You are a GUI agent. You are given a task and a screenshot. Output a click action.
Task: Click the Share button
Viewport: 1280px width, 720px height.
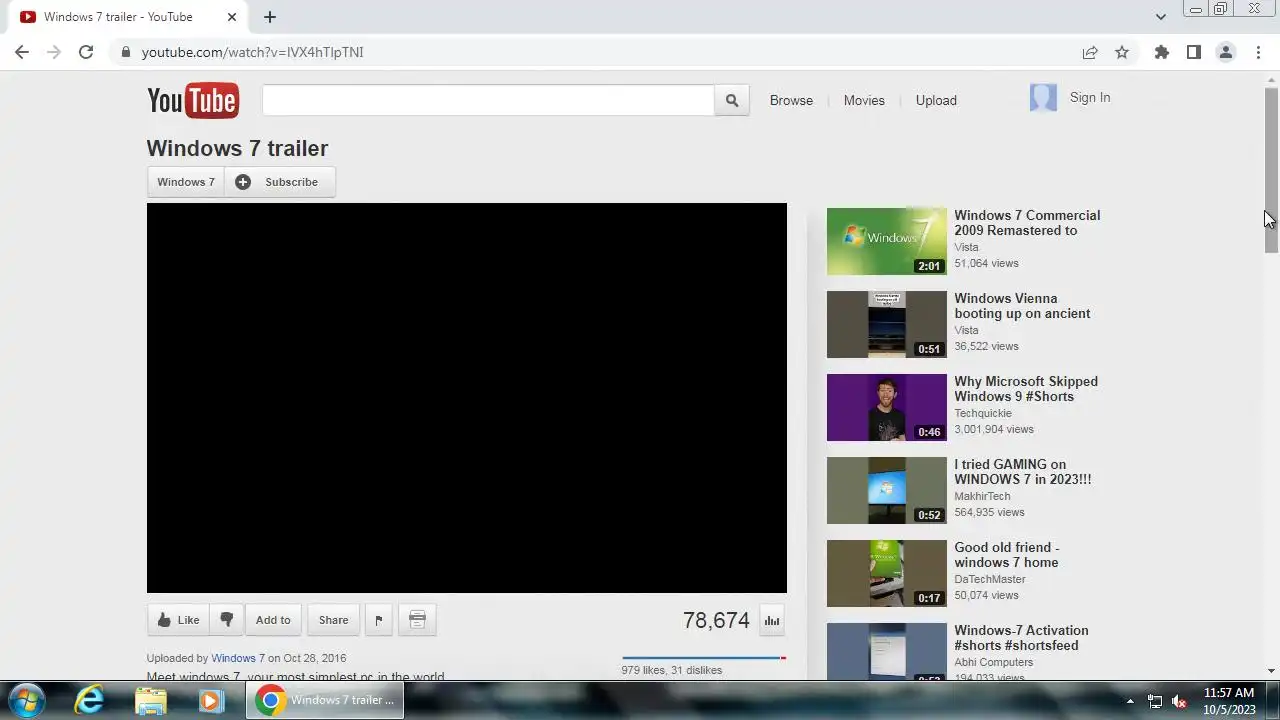[x=334, y=620]
